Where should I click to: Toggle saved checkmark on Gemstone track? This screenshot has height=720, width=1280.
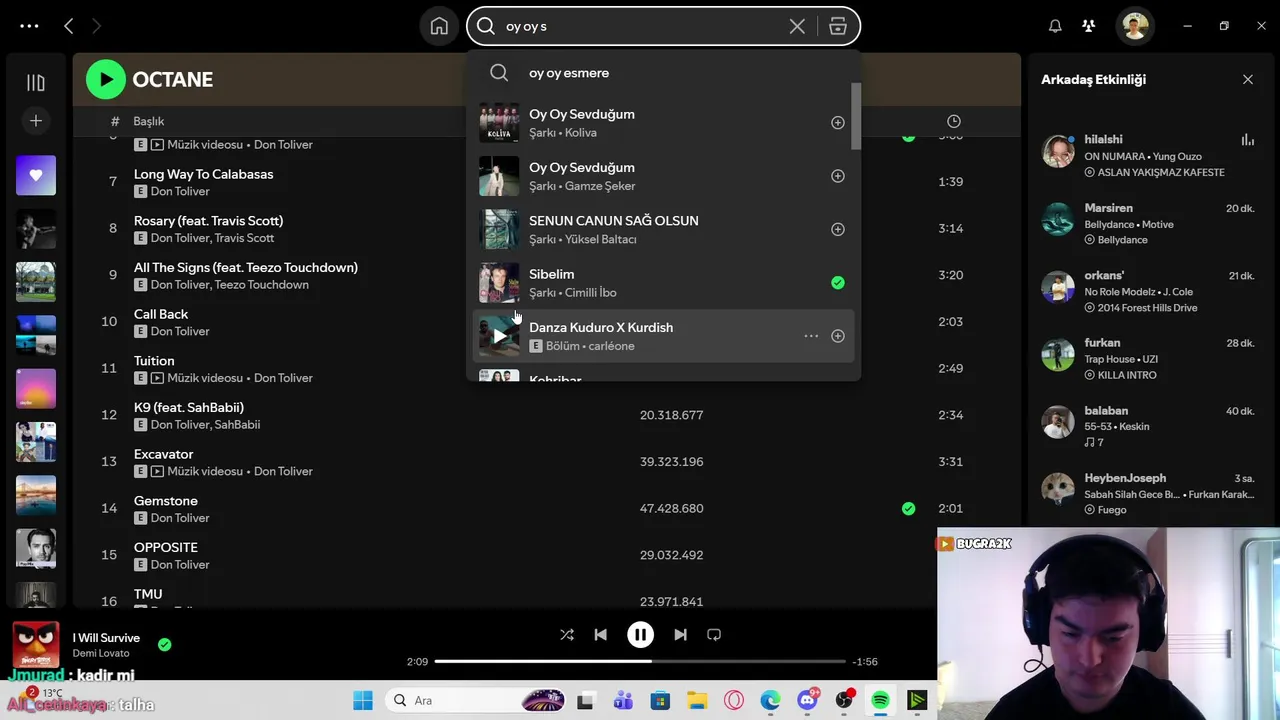[x=908, y=509]
